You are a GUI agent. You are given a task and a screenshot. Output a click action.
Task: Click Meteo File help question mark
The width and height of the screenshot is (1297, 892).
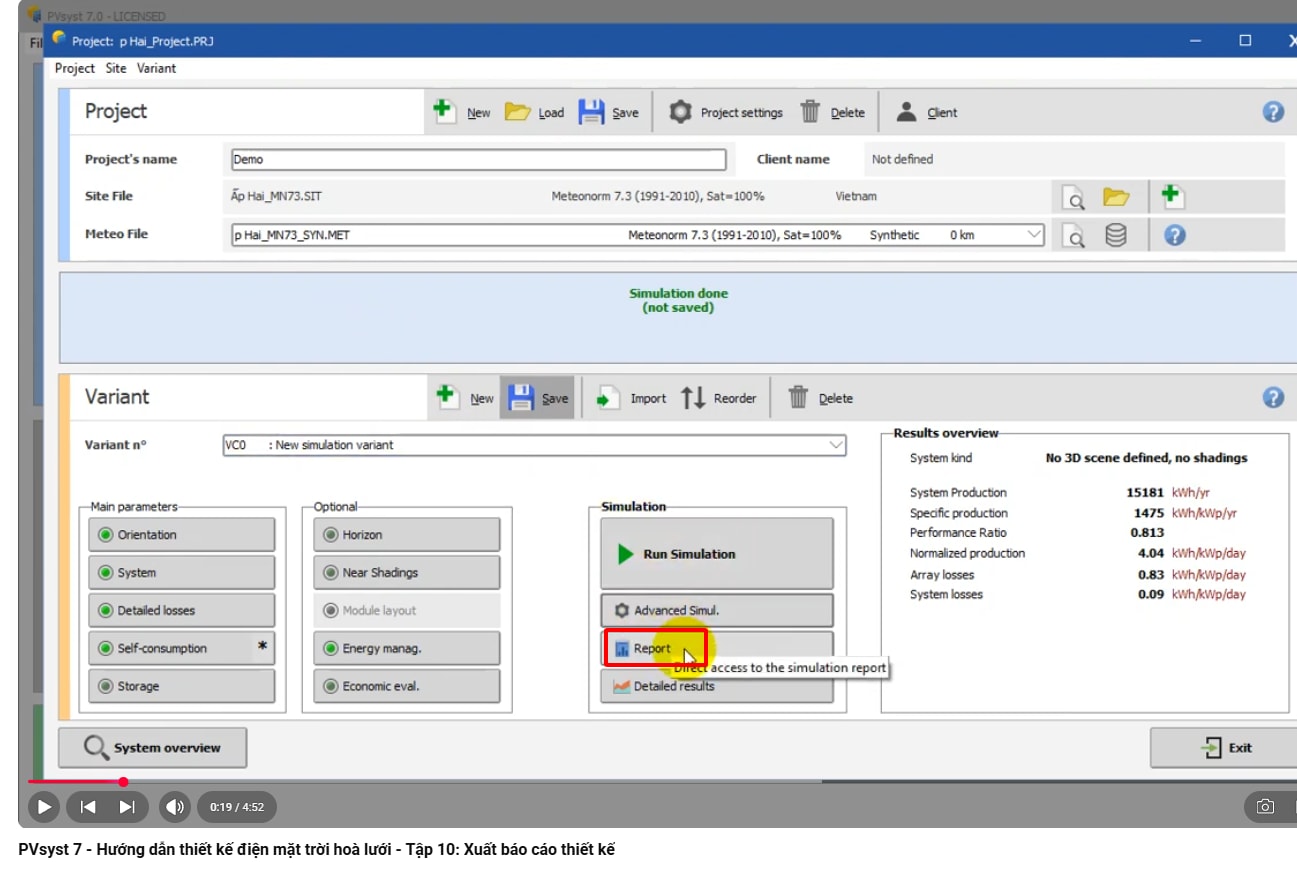[x=1175, y=235]
